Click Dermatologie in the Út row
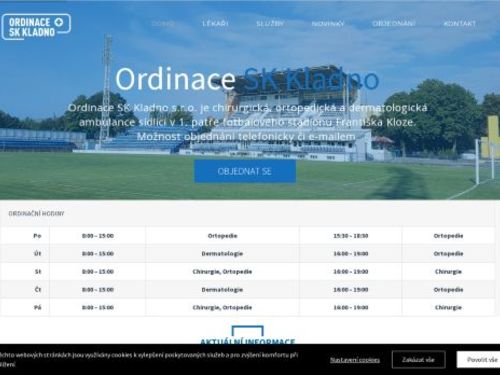500x375 pixels. point(222,254)
